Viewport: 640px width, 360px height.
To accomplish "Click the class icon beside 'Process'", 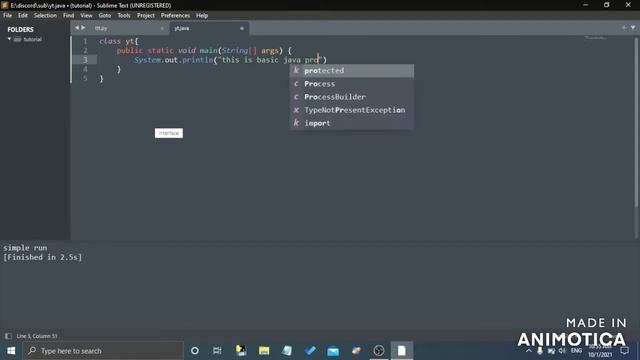I will (296, 84).
